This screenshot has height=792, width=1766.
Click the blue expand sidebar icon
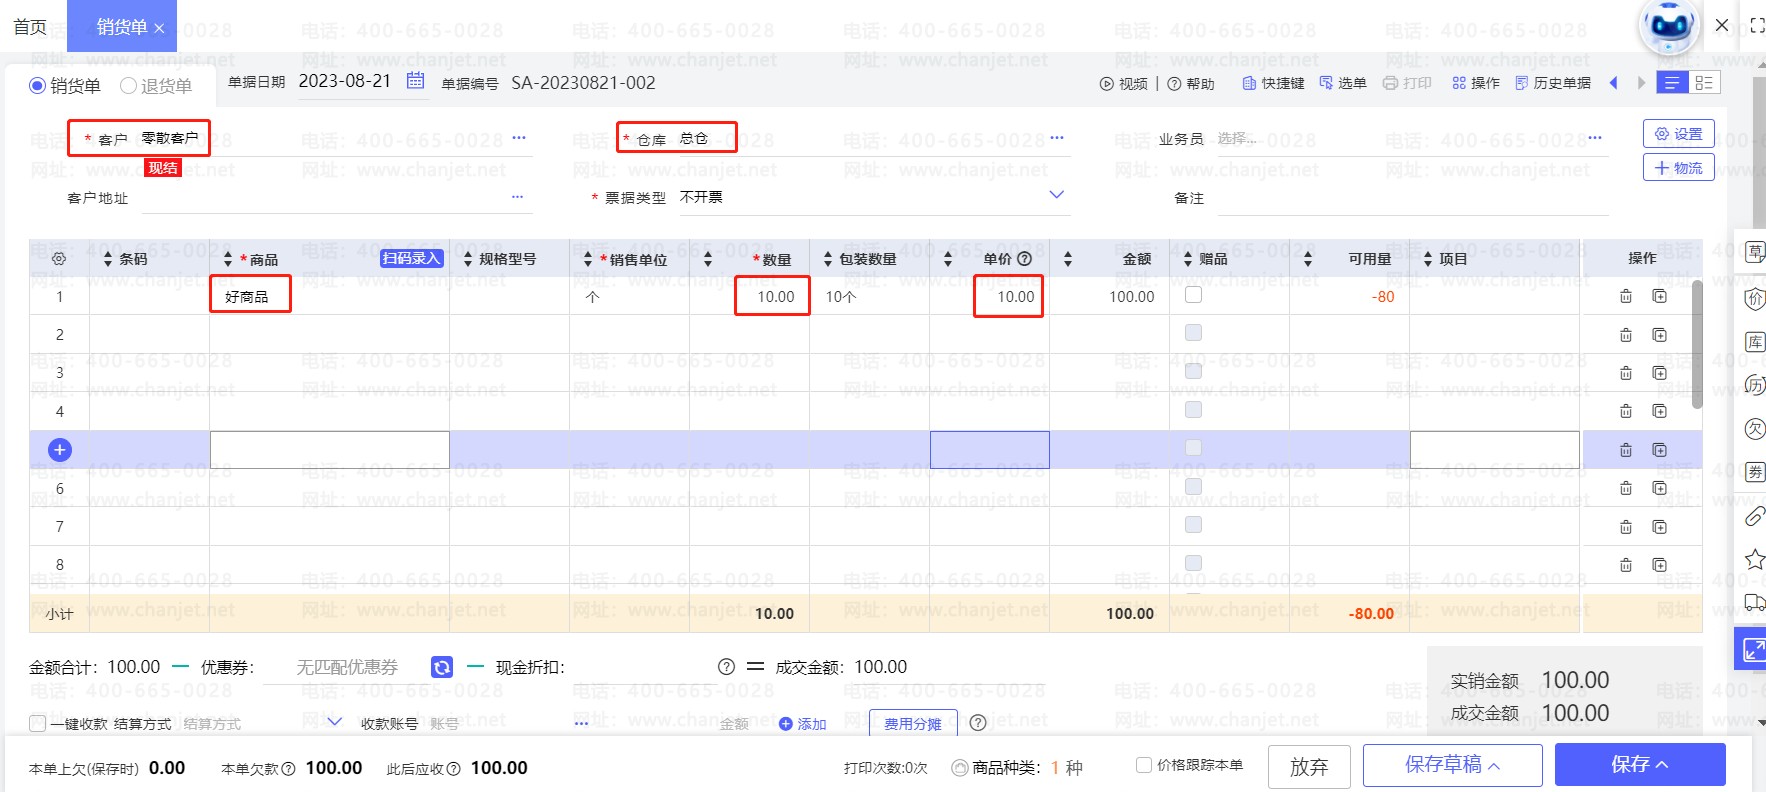pos(1752,650)
